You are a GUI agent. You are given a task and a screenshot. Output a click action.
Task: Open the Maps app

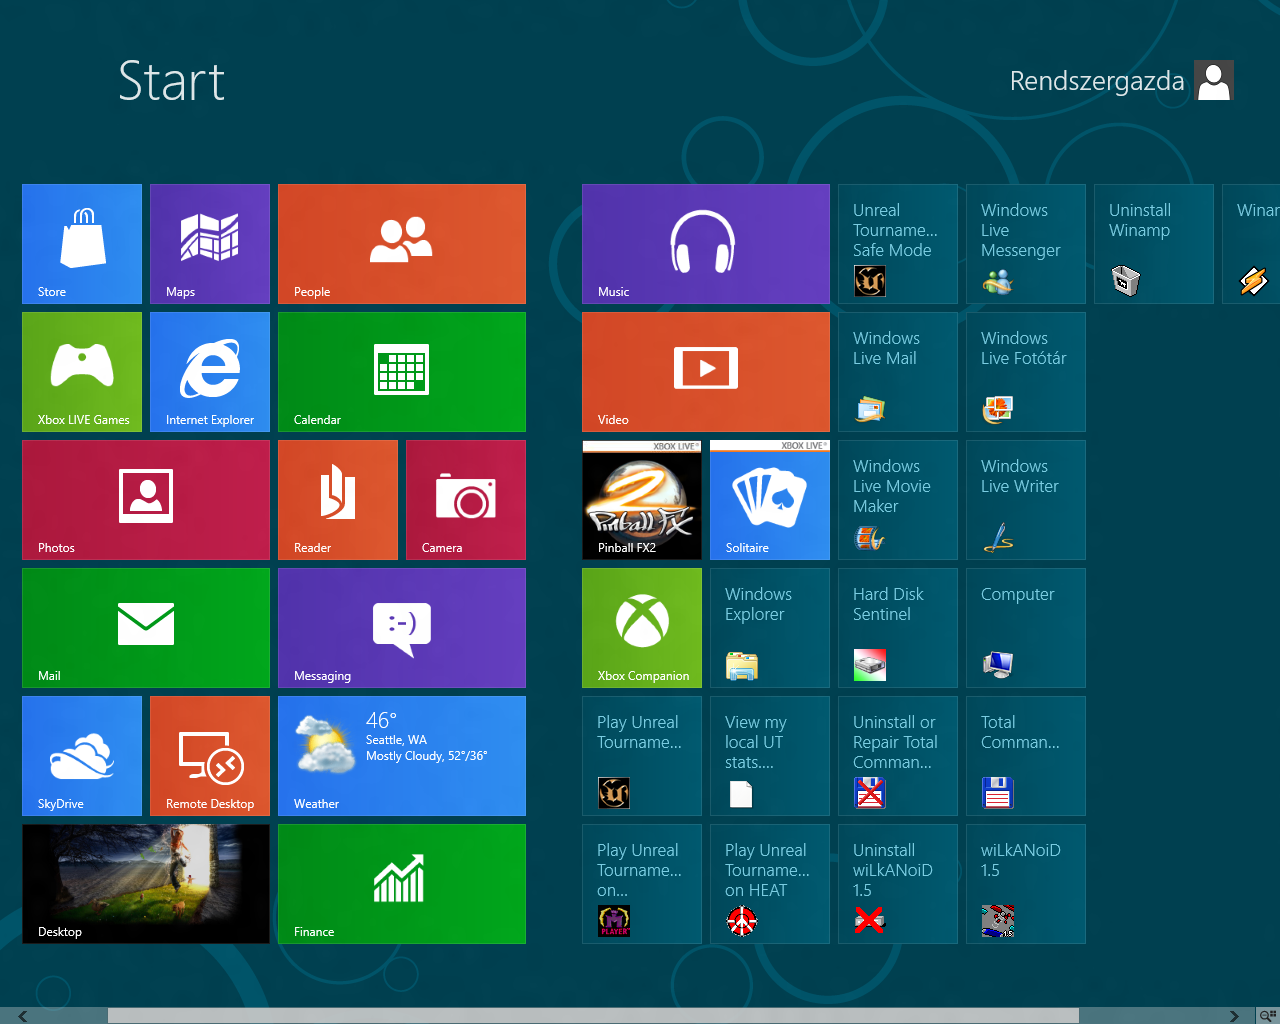[x=209, y=243]
